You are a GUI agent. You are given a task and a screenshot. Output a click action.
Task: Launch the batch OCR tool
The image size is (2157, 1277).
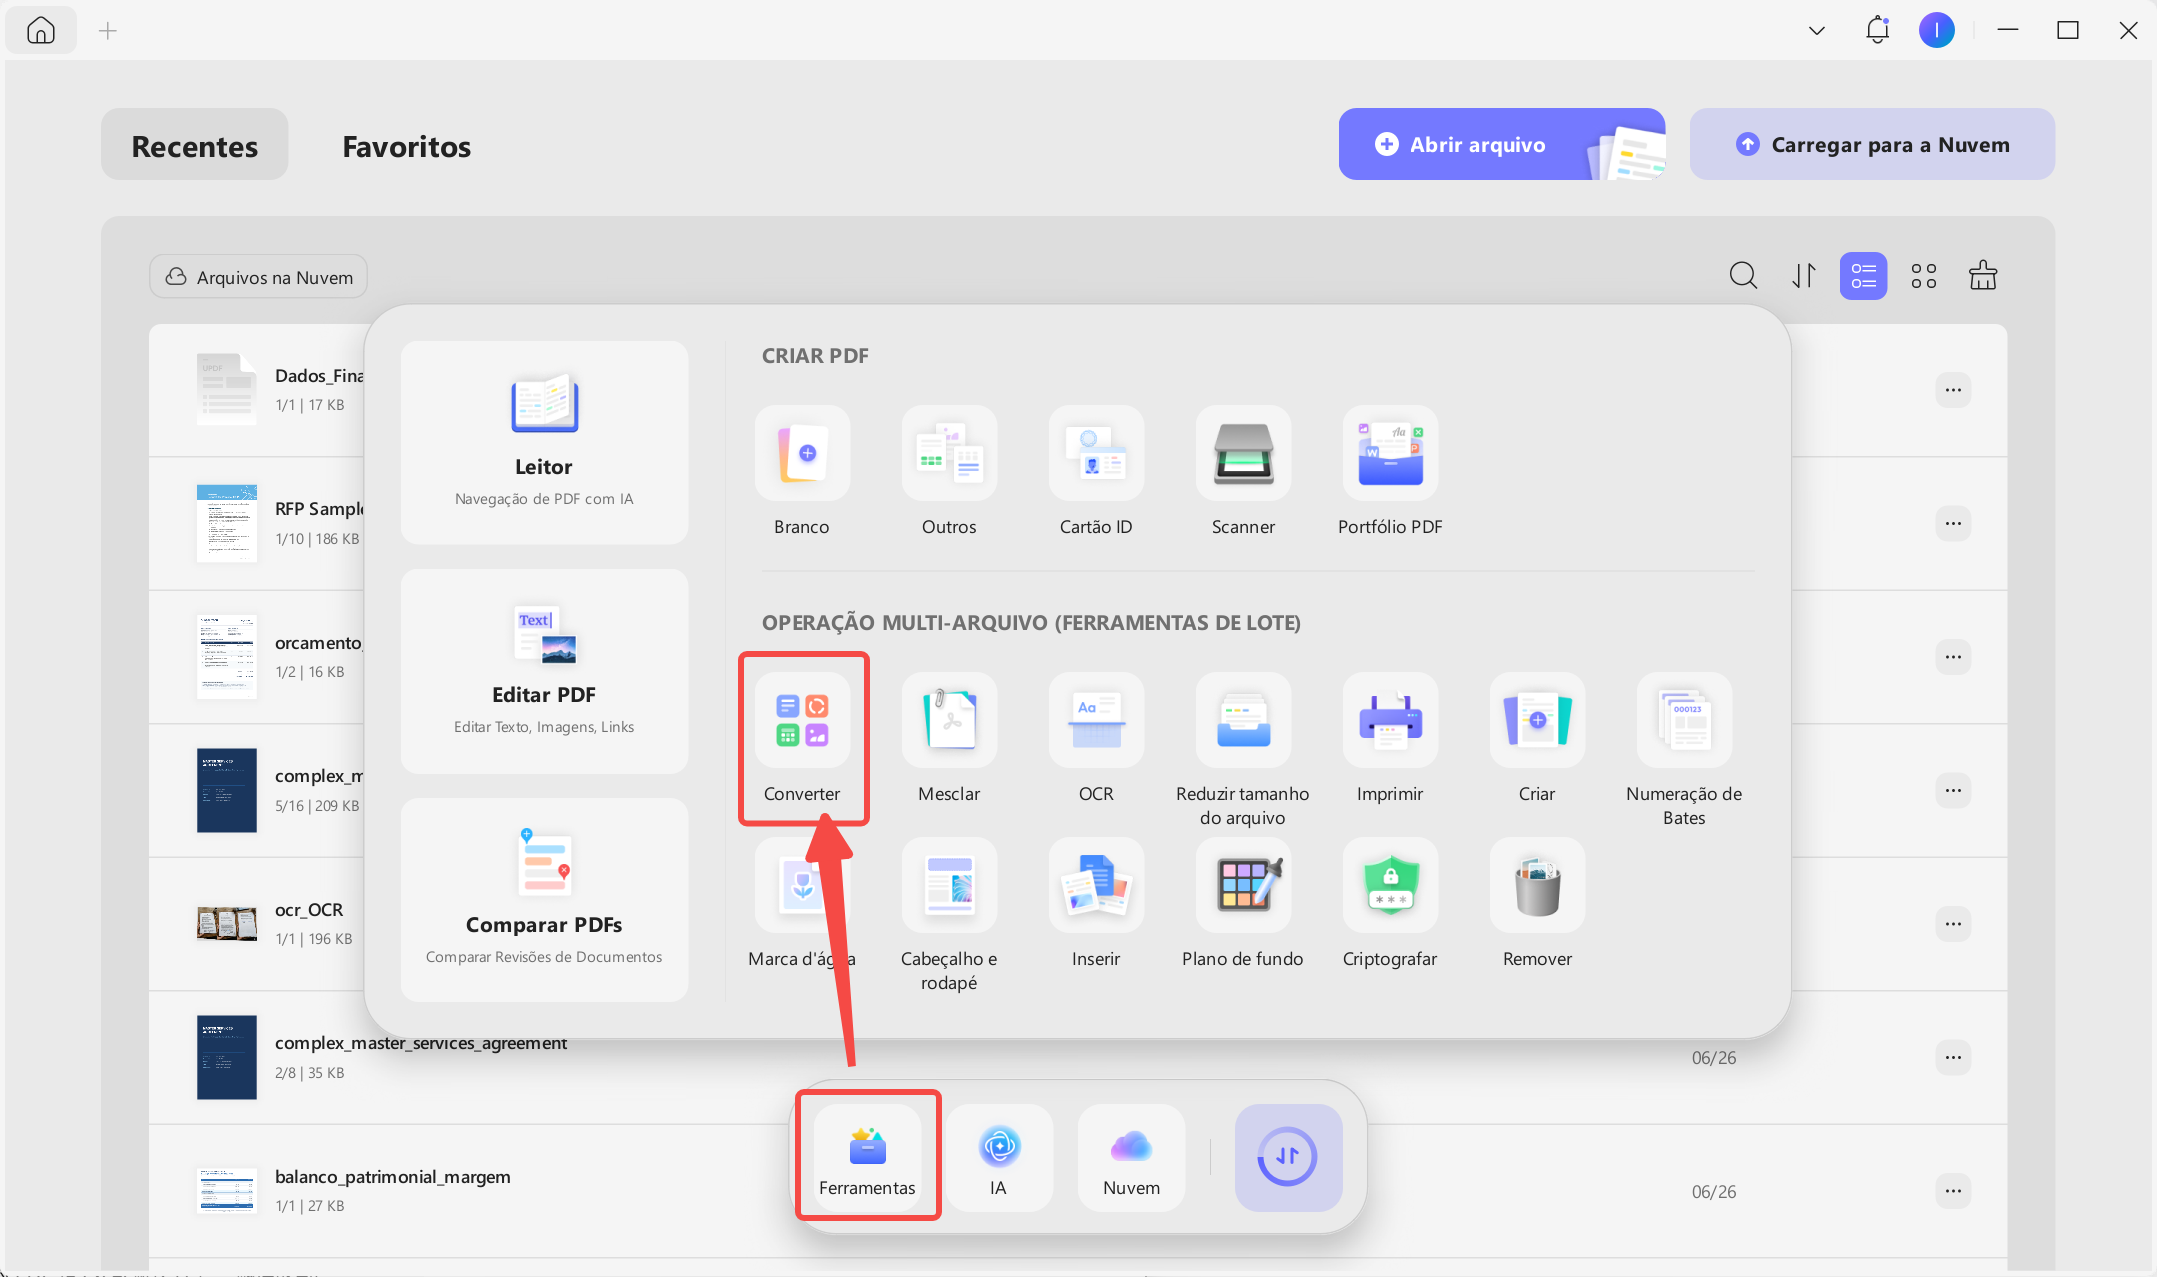pos(1096,739)
